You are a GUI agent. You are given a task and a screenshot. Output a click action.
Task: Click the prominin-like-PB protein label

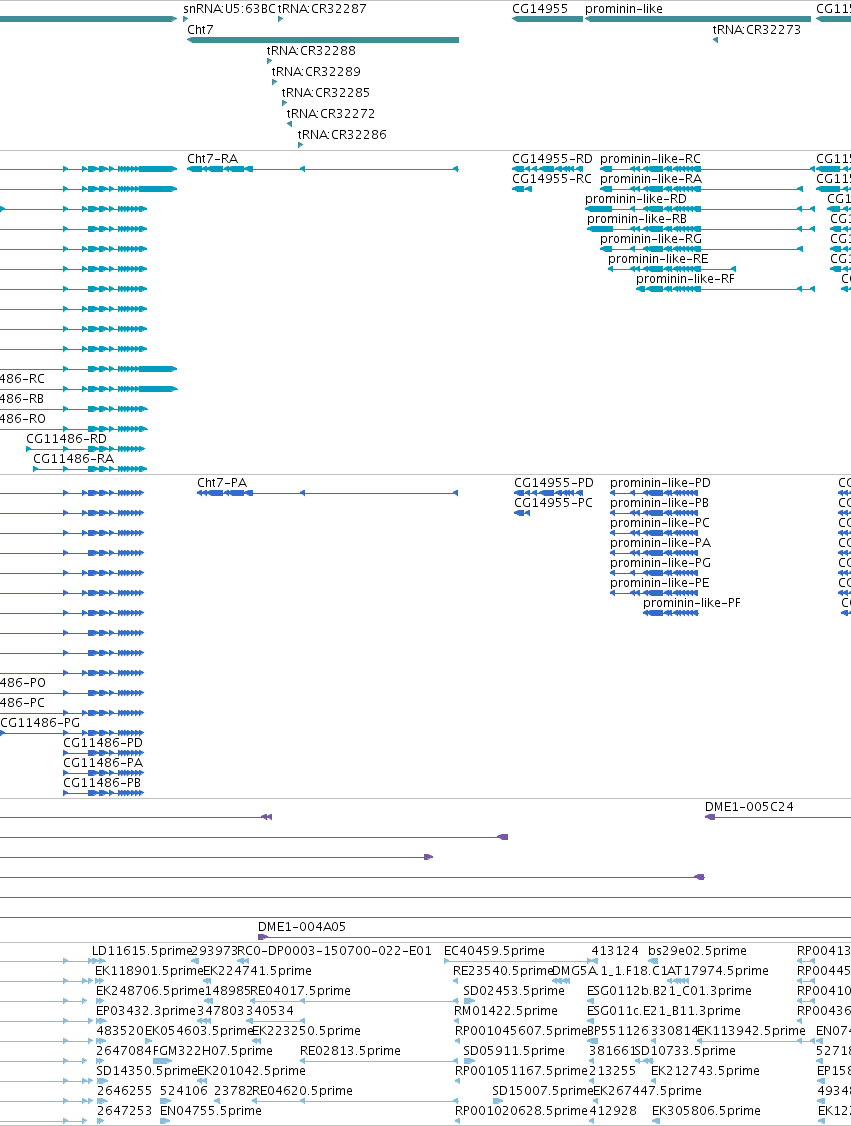point(660,503)
